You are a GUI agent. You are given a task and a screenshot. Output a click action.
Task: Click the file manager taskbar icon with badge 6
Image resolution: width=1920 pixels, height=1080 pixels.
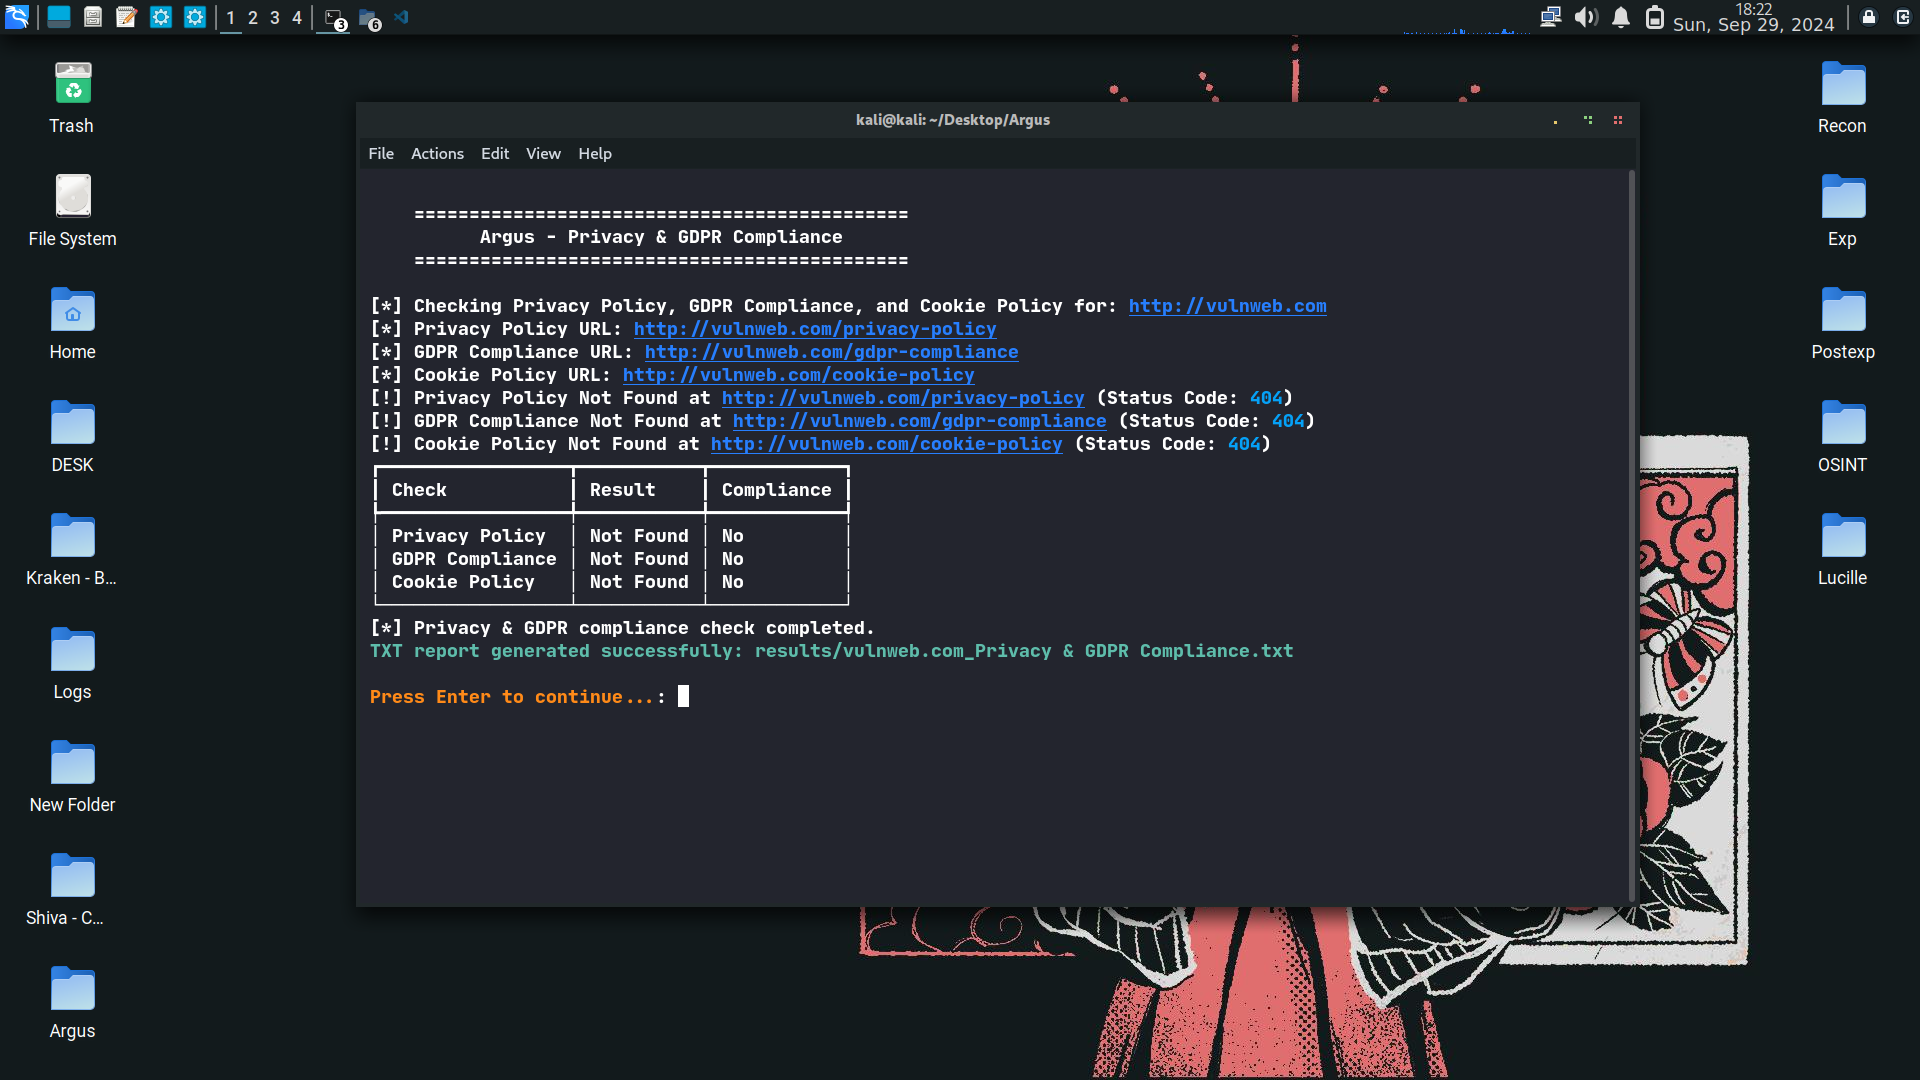click(x=369, y=18)
